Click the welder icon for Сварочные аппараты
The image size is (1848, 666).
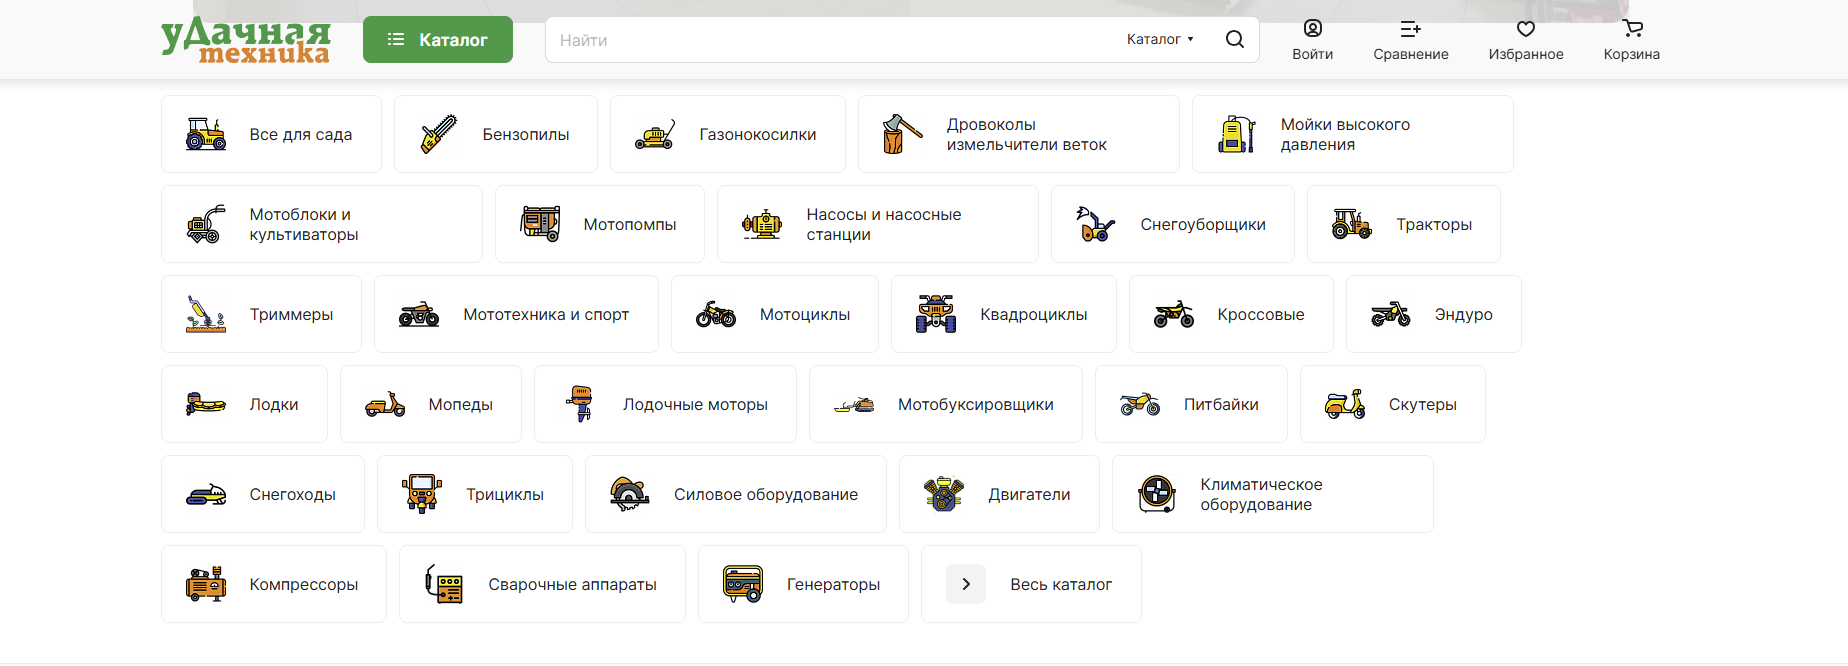[x=444, y=584]
